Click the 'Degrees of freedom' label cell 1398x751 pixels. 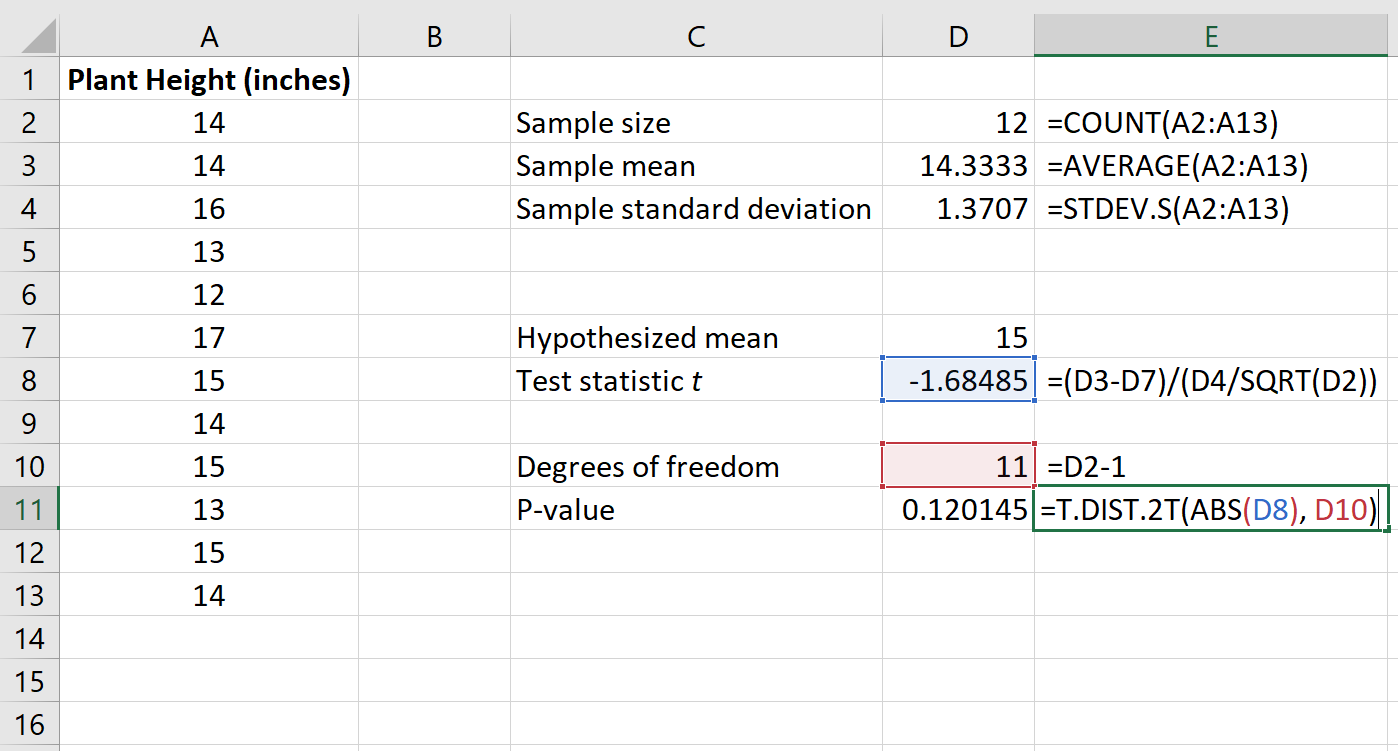(x=696, y=466)
